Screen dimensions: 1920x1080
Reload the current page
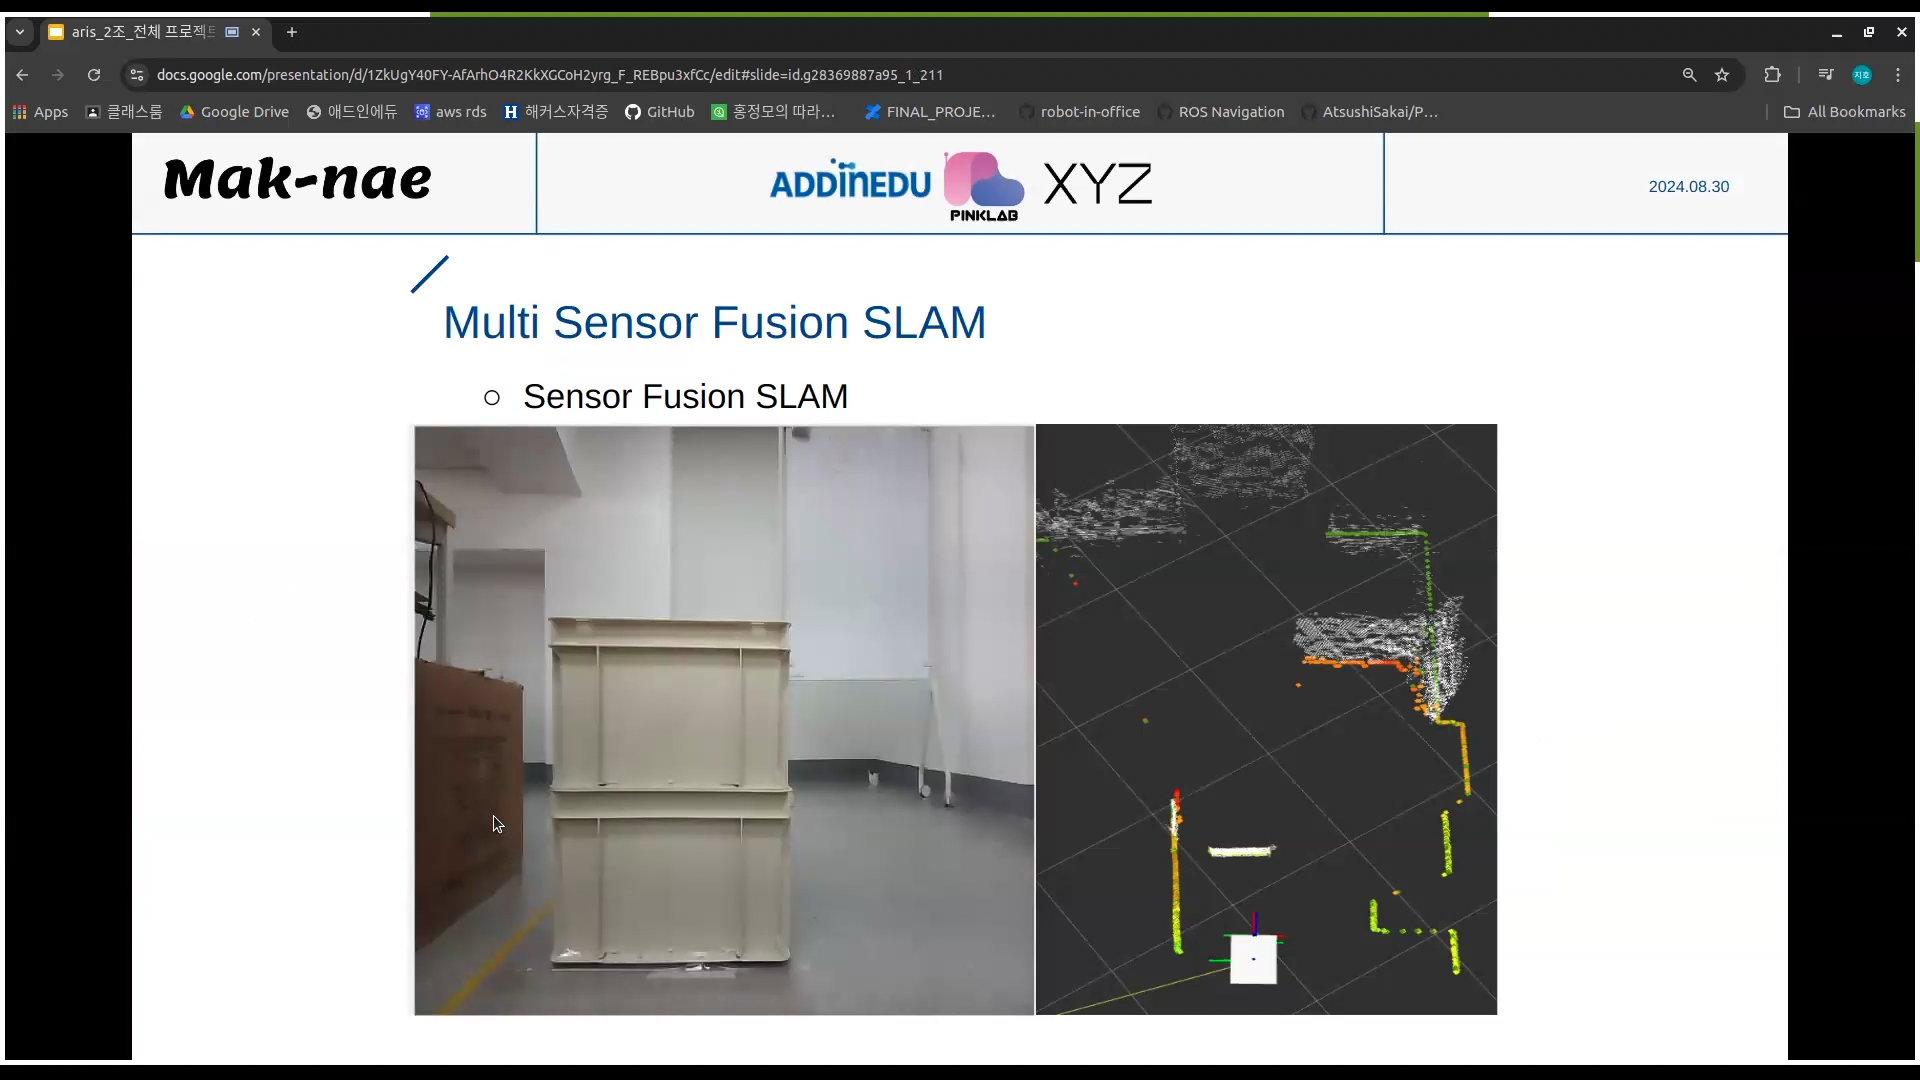point(94,75)
